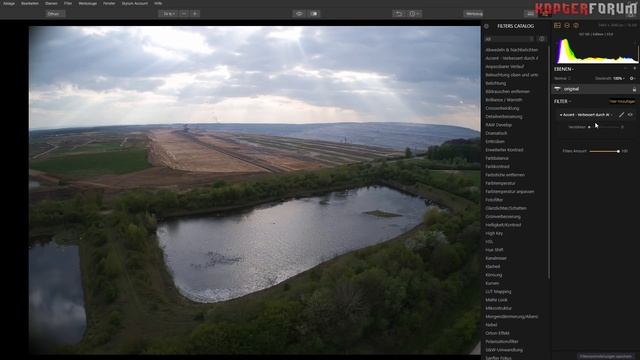Select Brilliance / Warmth filter
This screenshot has width=640, height=360.
504,100
